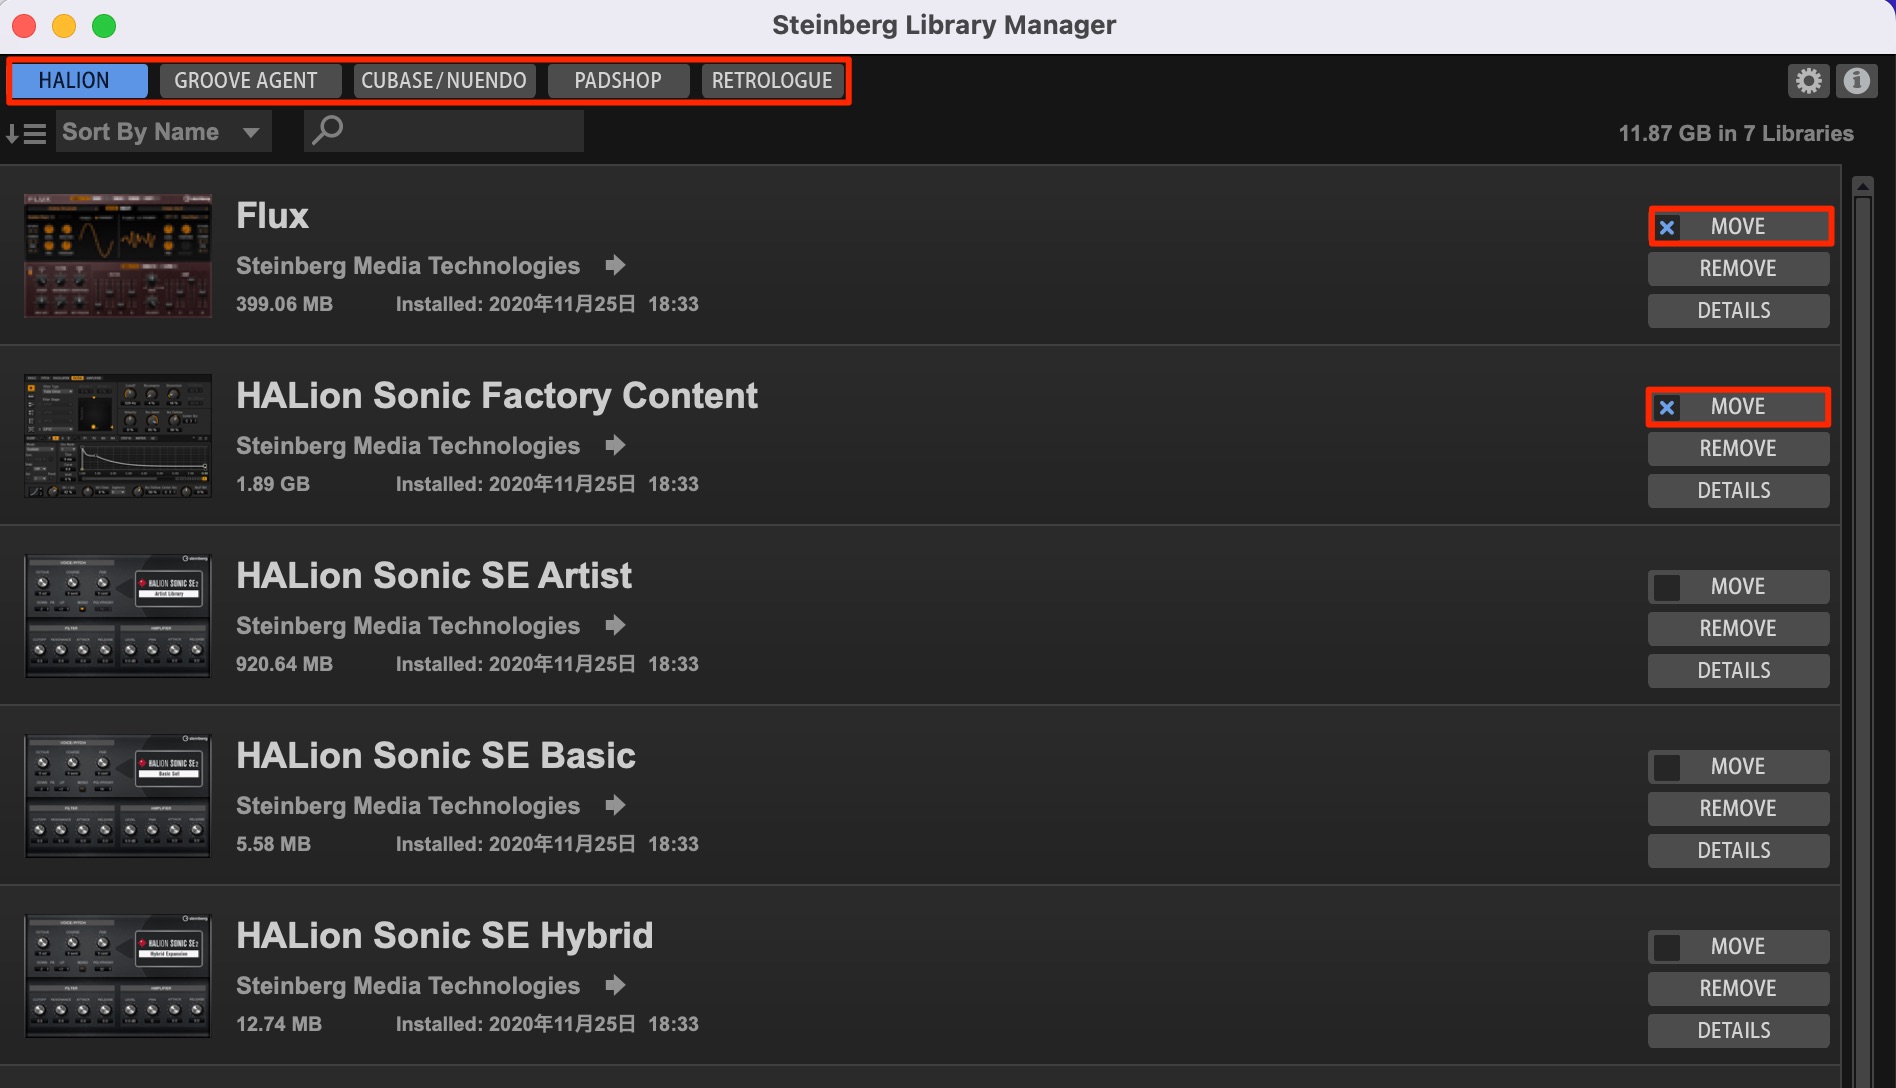Open vendor arrow for HALion Sonic SE Hybrid
Viewport: 1896px width, 1088px height.
pyautogui.click(x=615, y=985)
